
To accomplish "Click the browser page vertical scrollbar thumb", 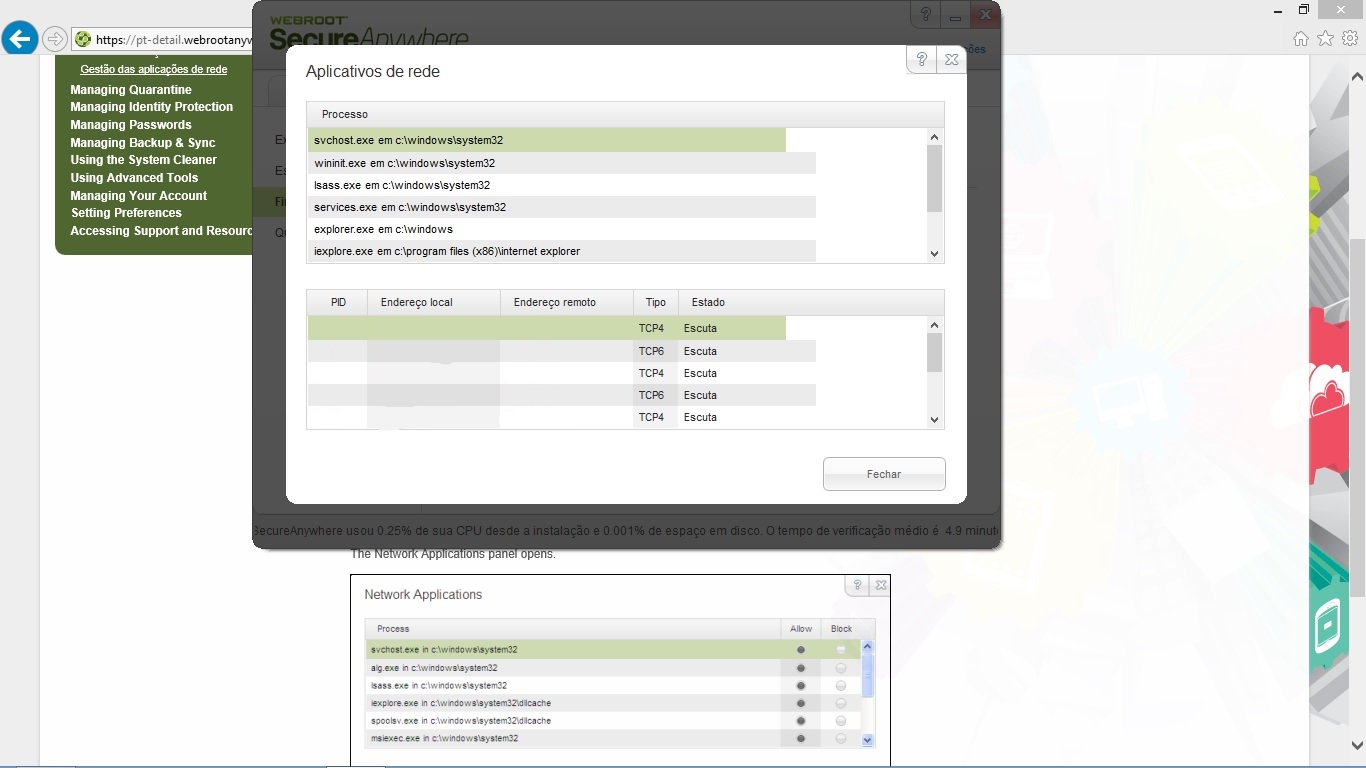I will [x=1358, y=417].
